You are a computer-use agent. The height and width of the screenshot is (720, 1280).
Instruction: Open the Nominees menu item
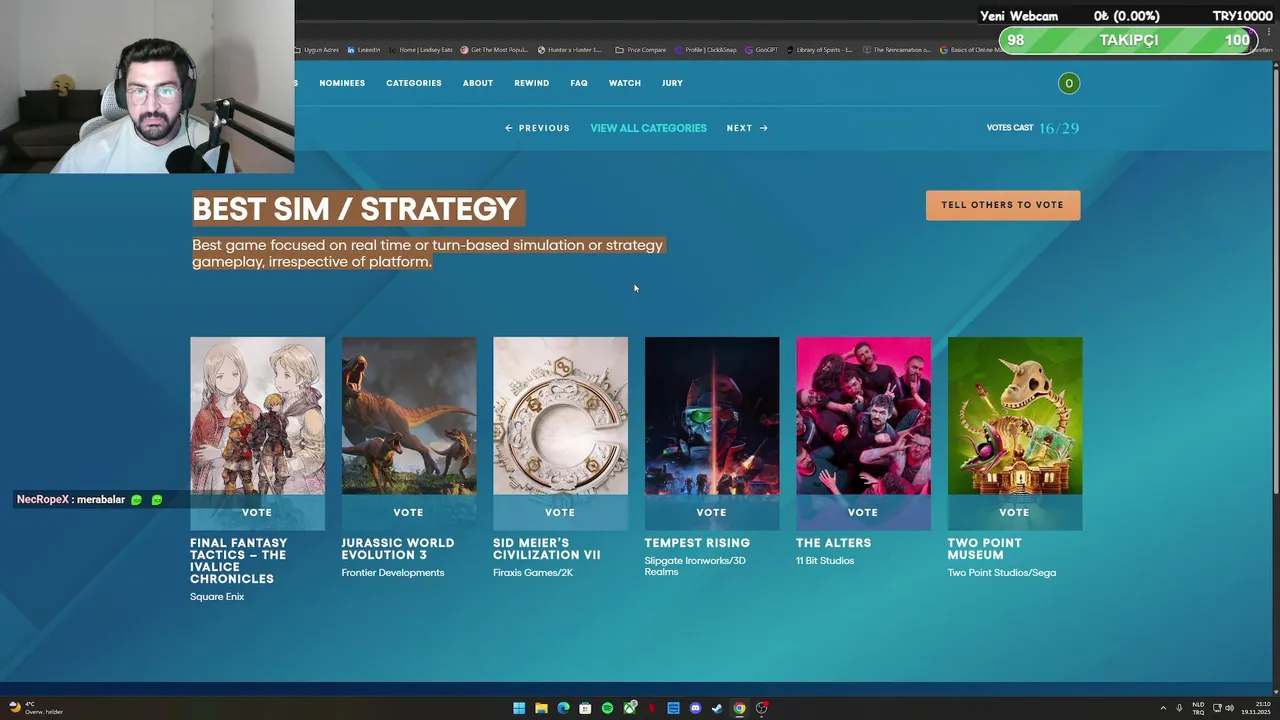(342, 83)
